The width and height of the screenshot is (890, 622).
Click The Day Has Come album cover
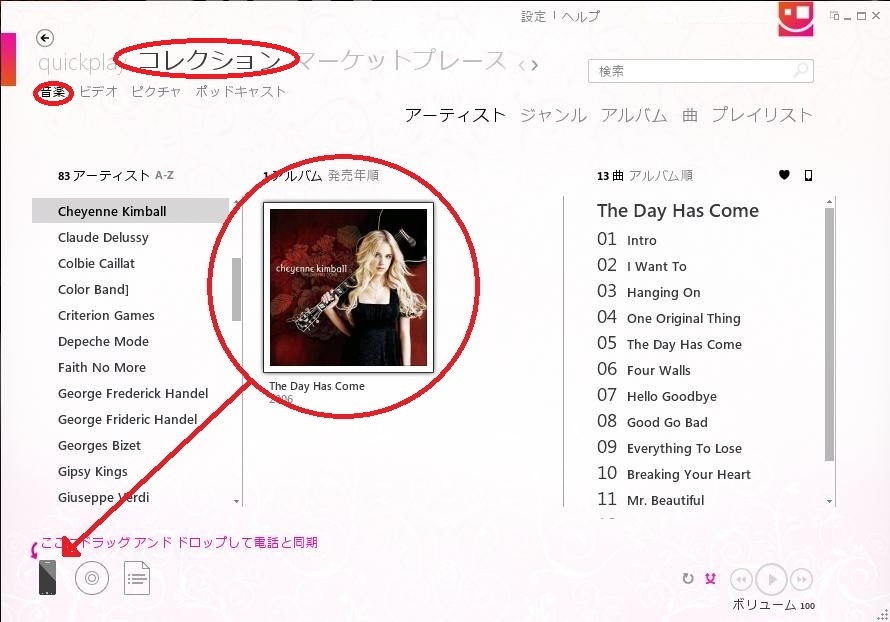tap(349, 287)
